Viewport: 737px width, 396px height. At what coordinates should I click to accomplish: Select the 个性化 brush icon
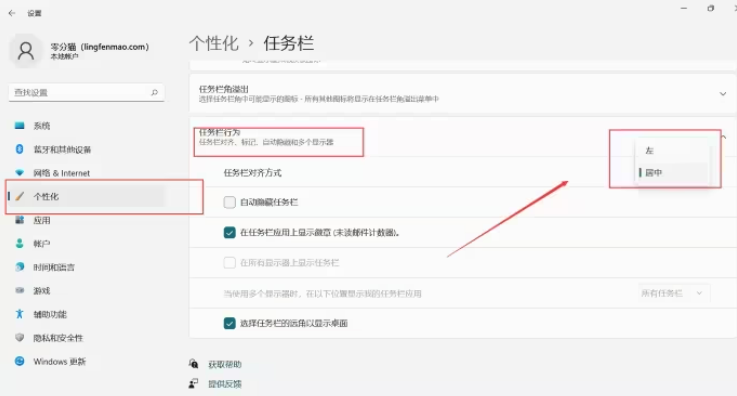tap(19, 196)
